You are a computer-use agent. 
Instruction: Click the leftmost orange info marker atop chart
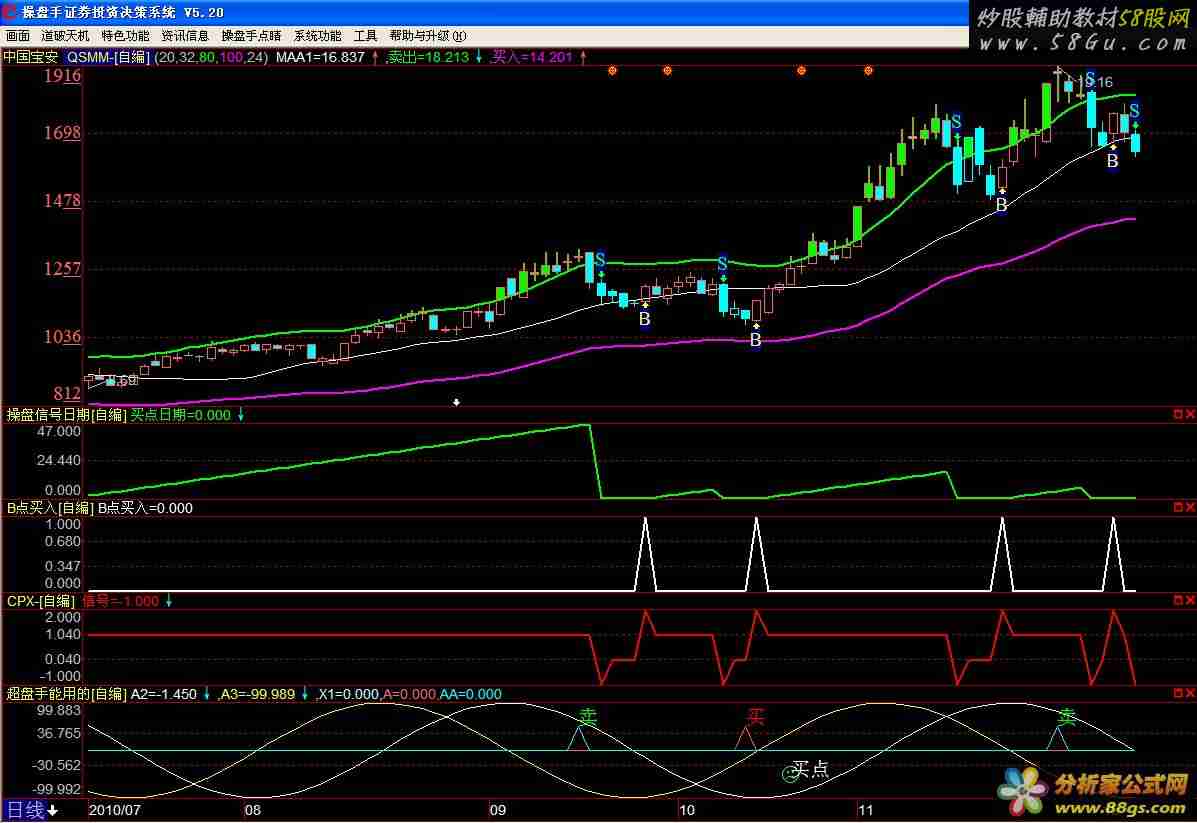[612, 71]
